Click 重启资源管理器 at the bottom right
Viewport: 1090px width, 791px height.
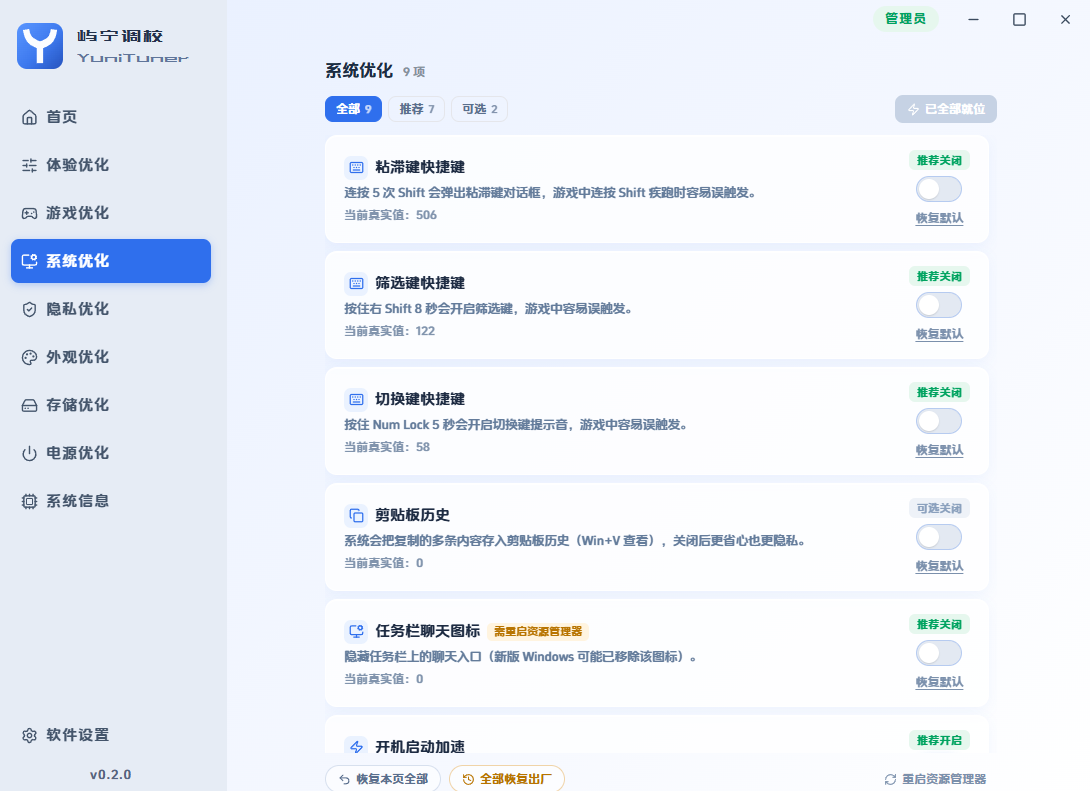(x=935, y=779)
